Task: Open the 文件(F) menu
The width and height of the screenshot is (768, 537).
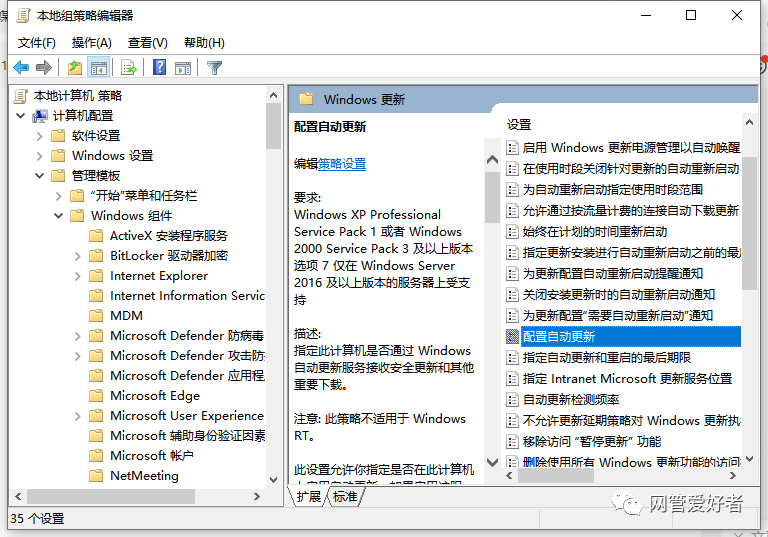Action: [x=37, y=43]
